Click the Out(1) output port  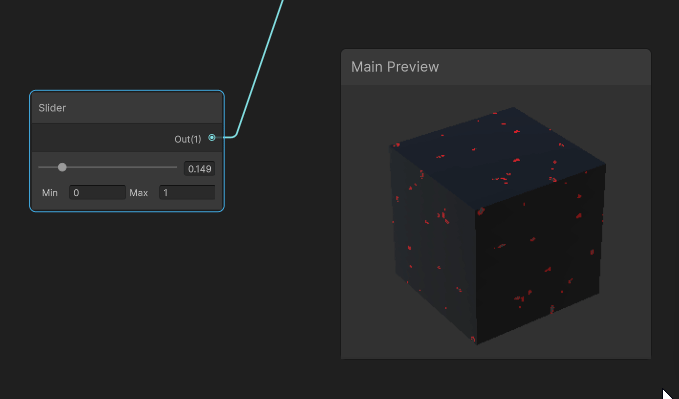212,138
